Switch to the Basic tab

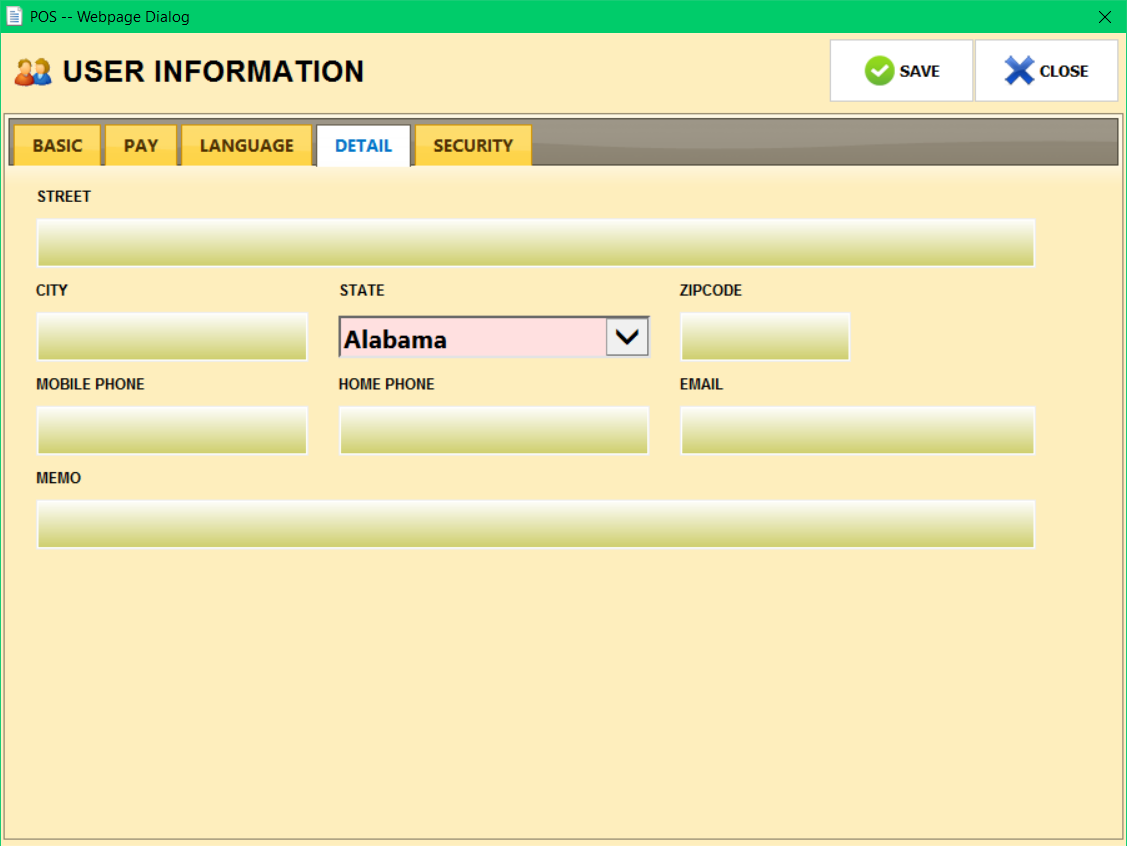click(57, 146)
